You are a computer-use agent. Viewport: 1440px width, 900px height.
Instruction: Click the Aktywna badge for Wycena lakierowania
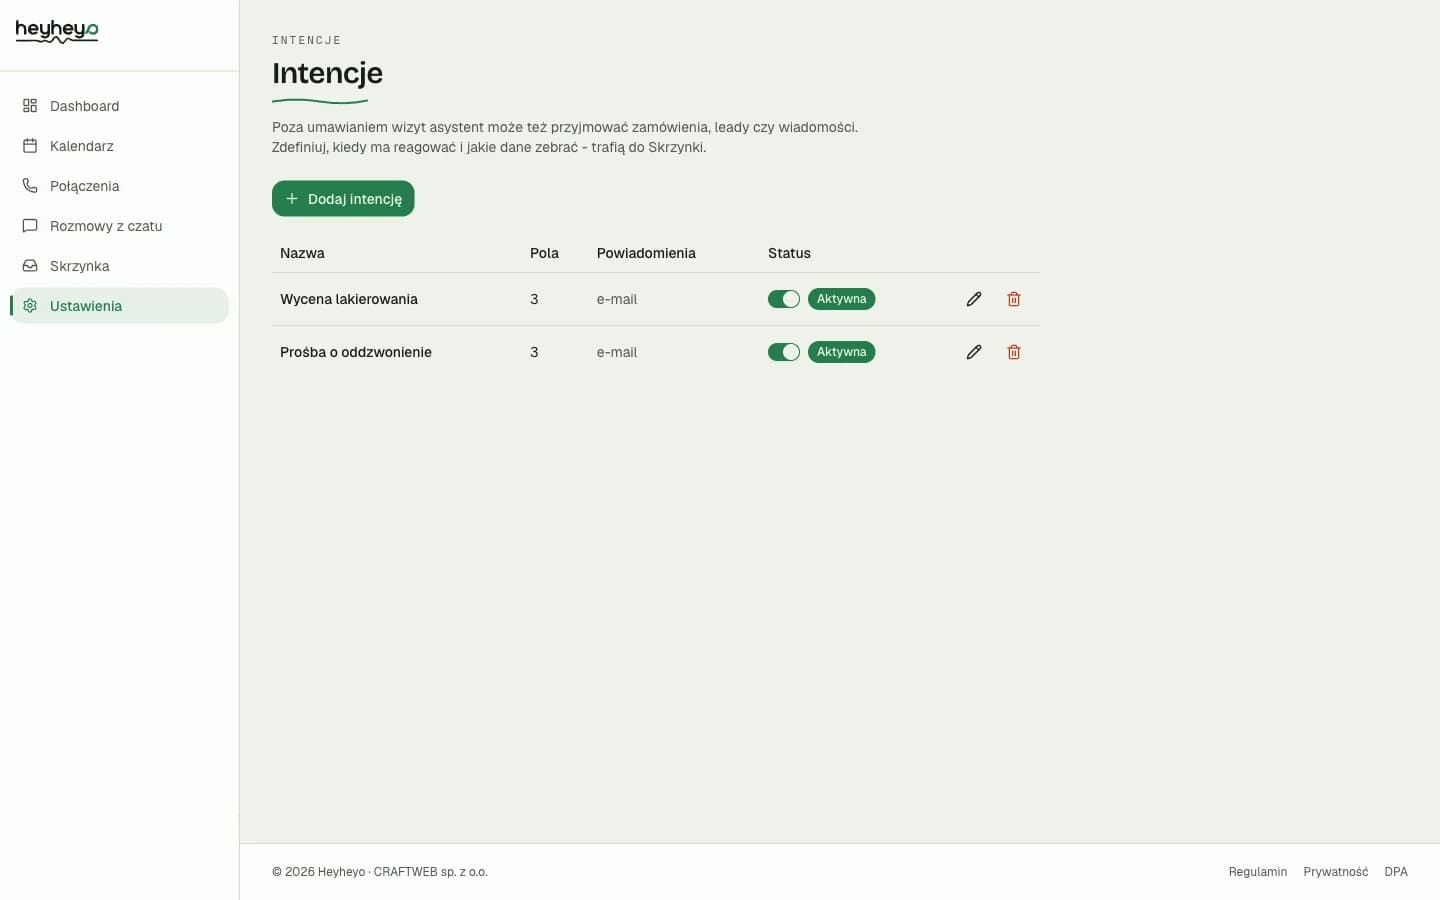(x=841, y=299)
